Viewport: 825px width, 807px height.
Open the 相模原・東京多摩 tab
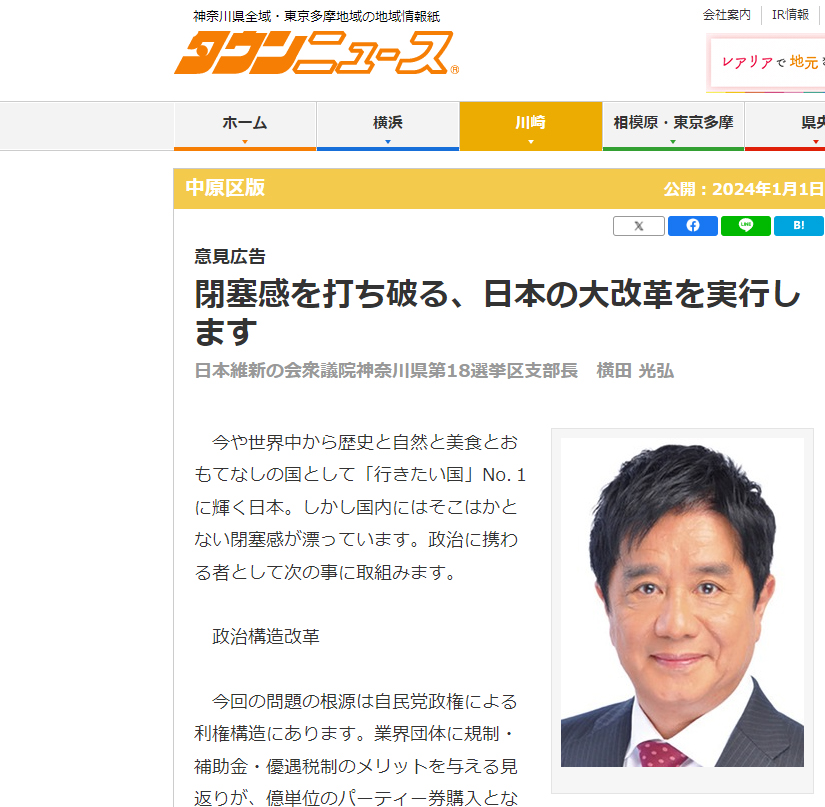click(x=673, y=126)
